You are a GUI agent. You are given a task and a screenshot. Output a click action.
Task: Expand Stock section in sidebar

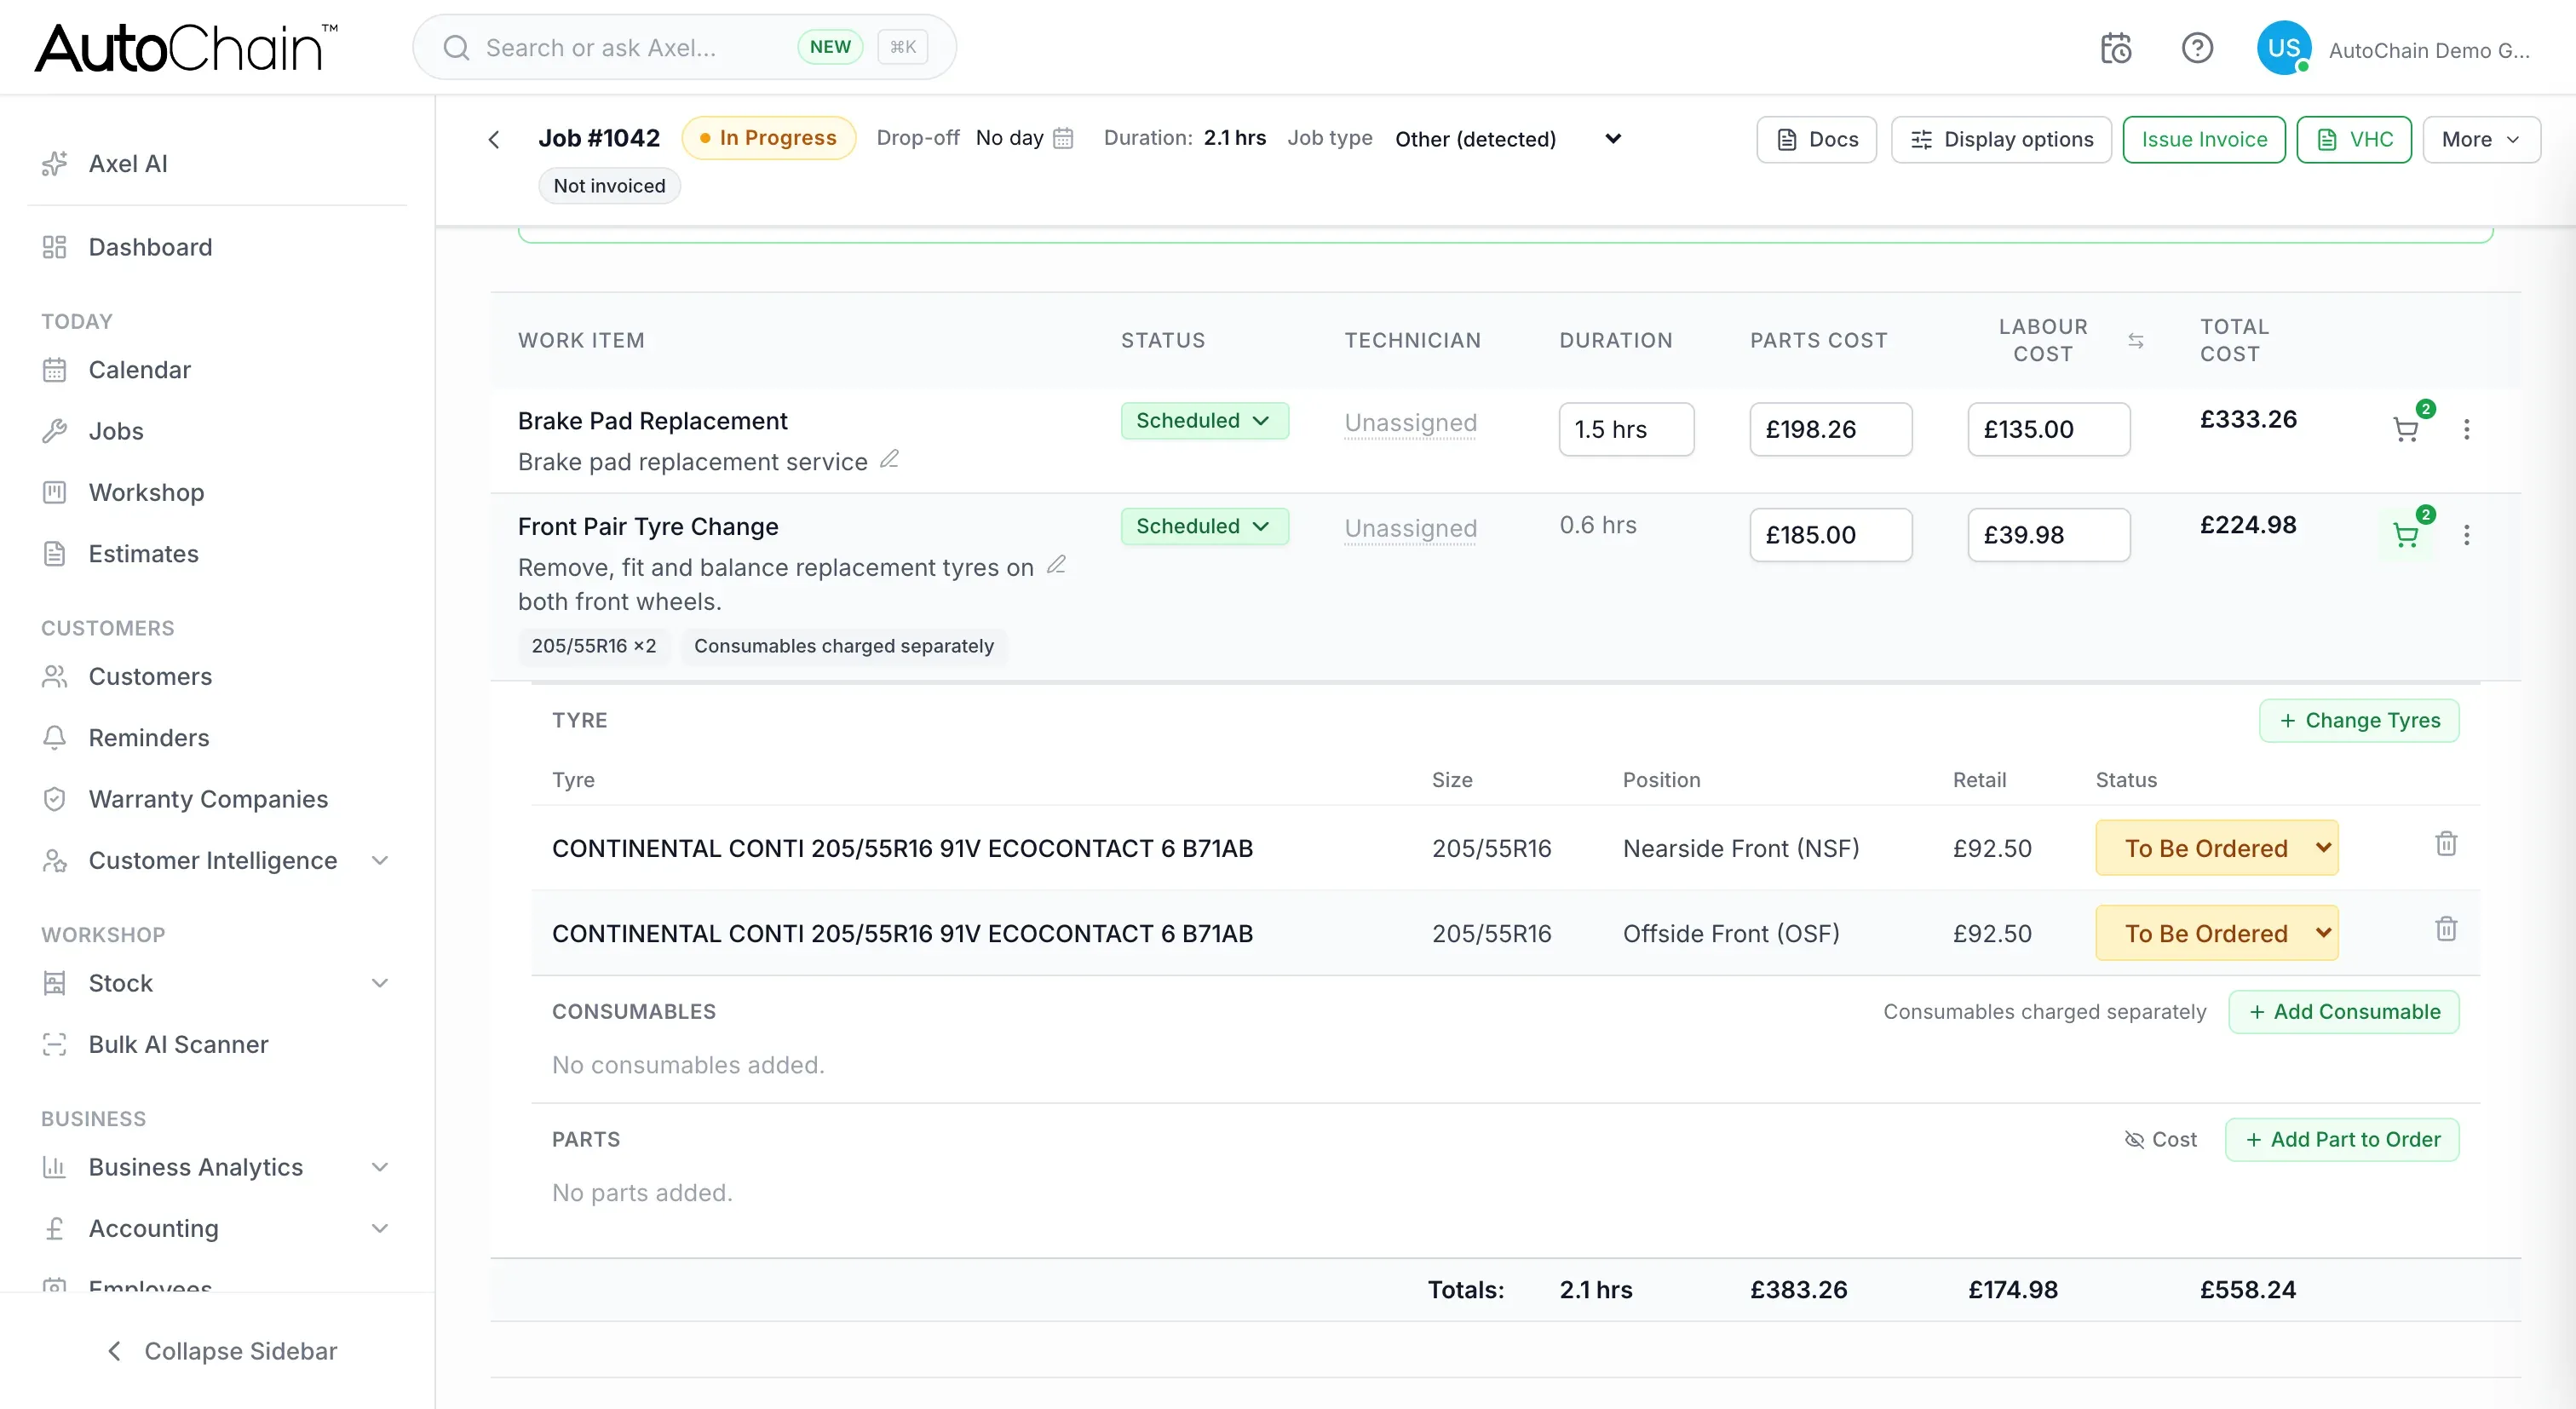pyautogui.click(x=380, y=983)
